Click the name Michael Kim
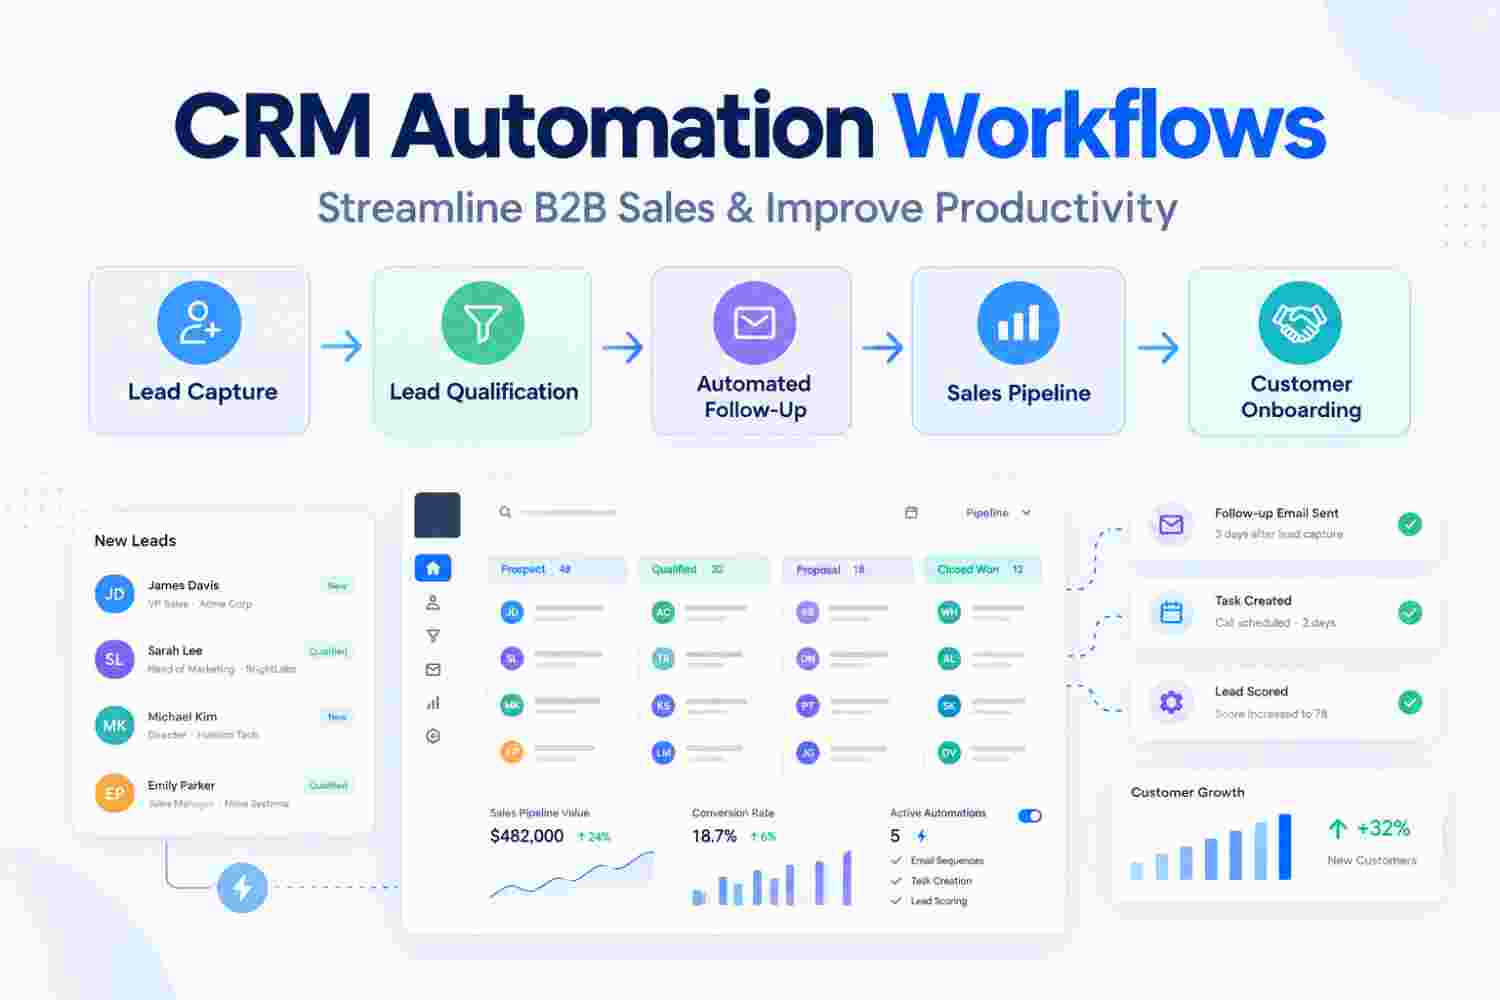 coord(182,716)
